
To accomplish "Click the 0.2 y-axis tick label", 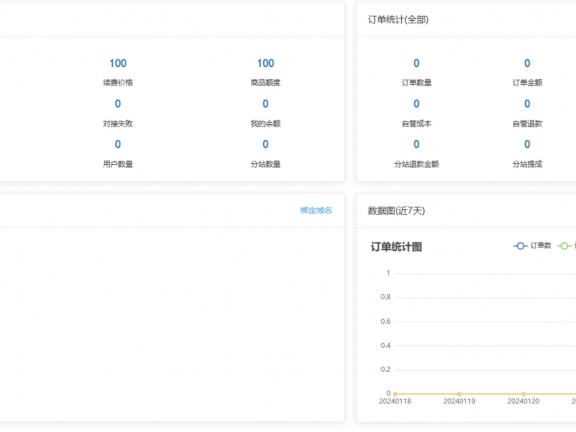I will (x=385, y=369).
